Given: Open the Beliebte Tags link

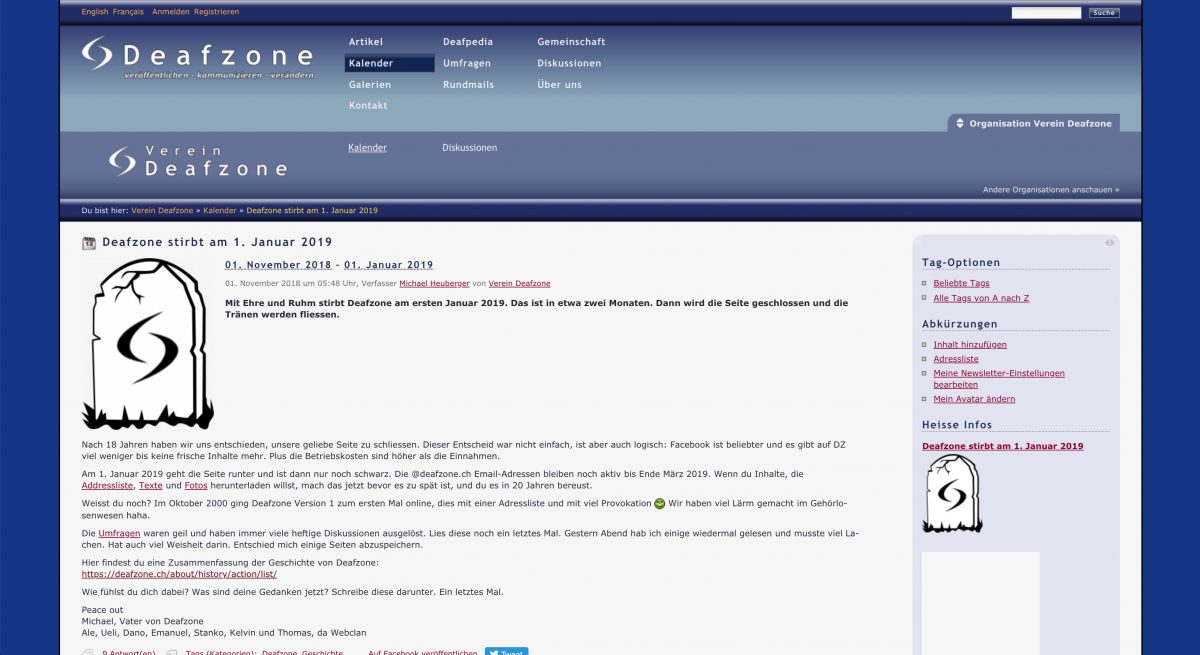Looking at the screenshot, I should (961, 284).
